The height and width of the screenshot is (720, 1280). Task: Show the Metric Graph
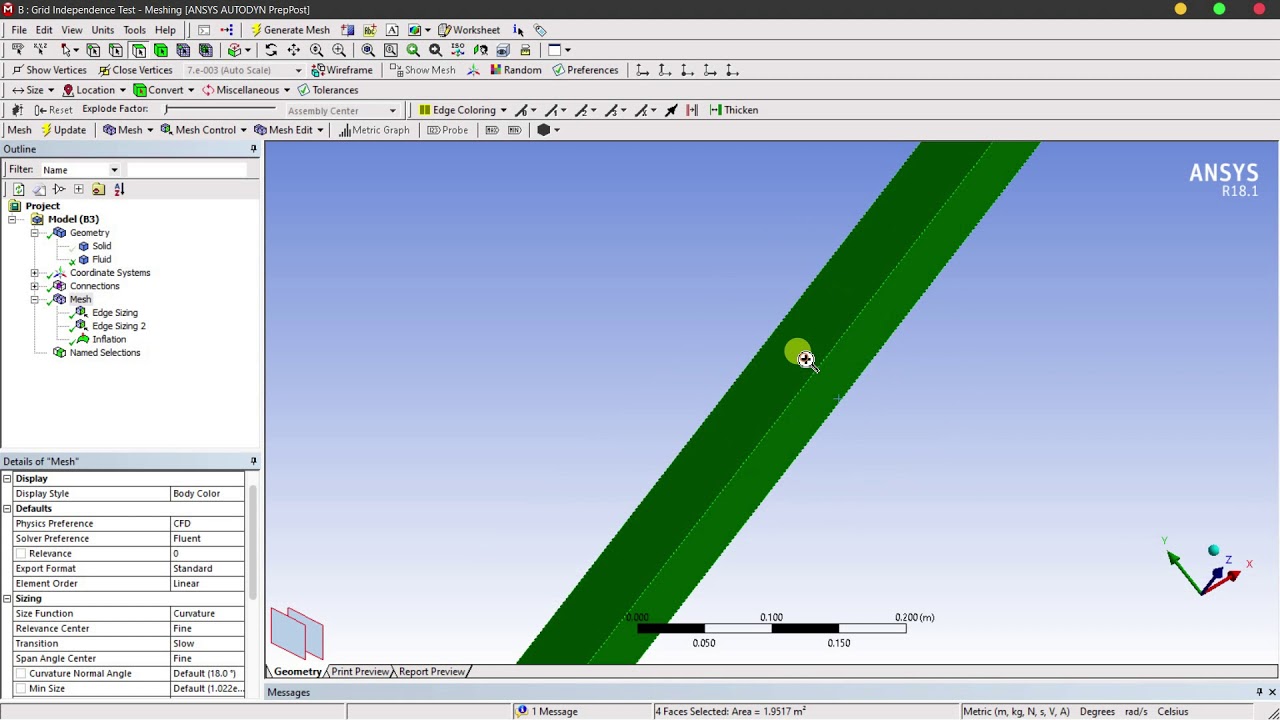coord(374,130)
